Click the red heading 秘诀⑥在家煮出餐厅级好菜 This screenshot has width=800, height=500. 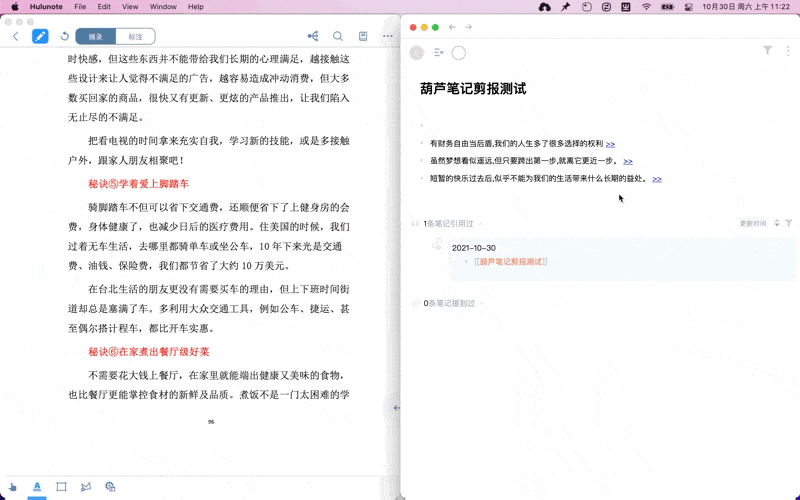pyautogui.click(x=148, y=352)
